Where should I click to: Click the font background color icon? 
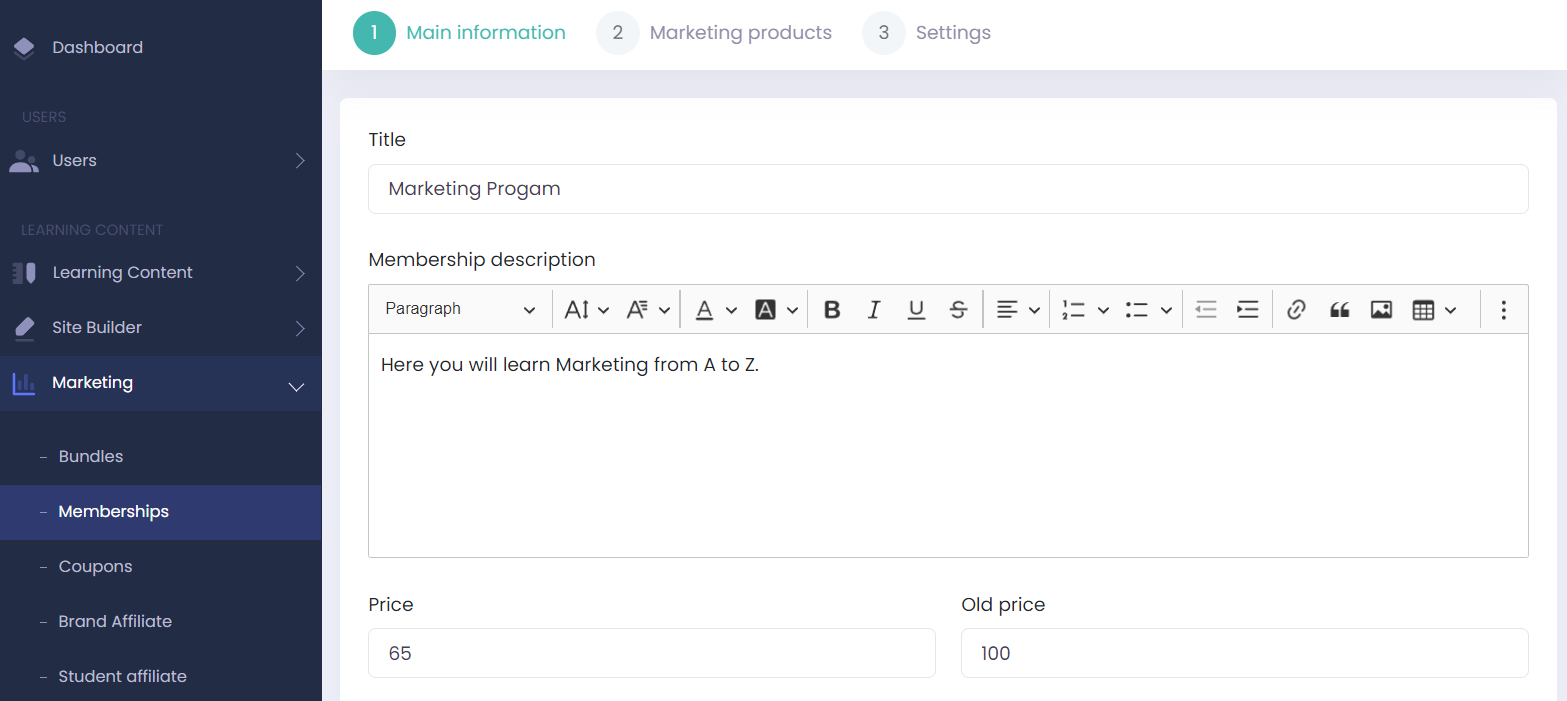766,310
